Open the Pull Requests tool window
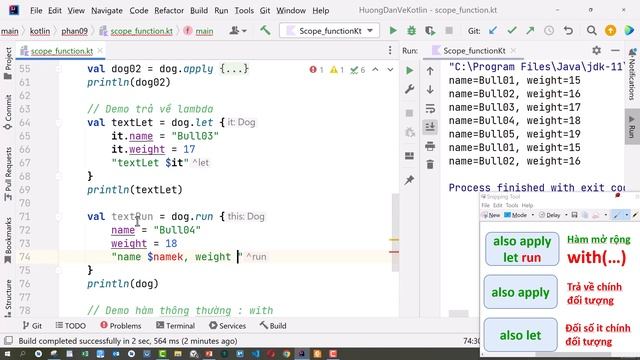 point(8,174)
